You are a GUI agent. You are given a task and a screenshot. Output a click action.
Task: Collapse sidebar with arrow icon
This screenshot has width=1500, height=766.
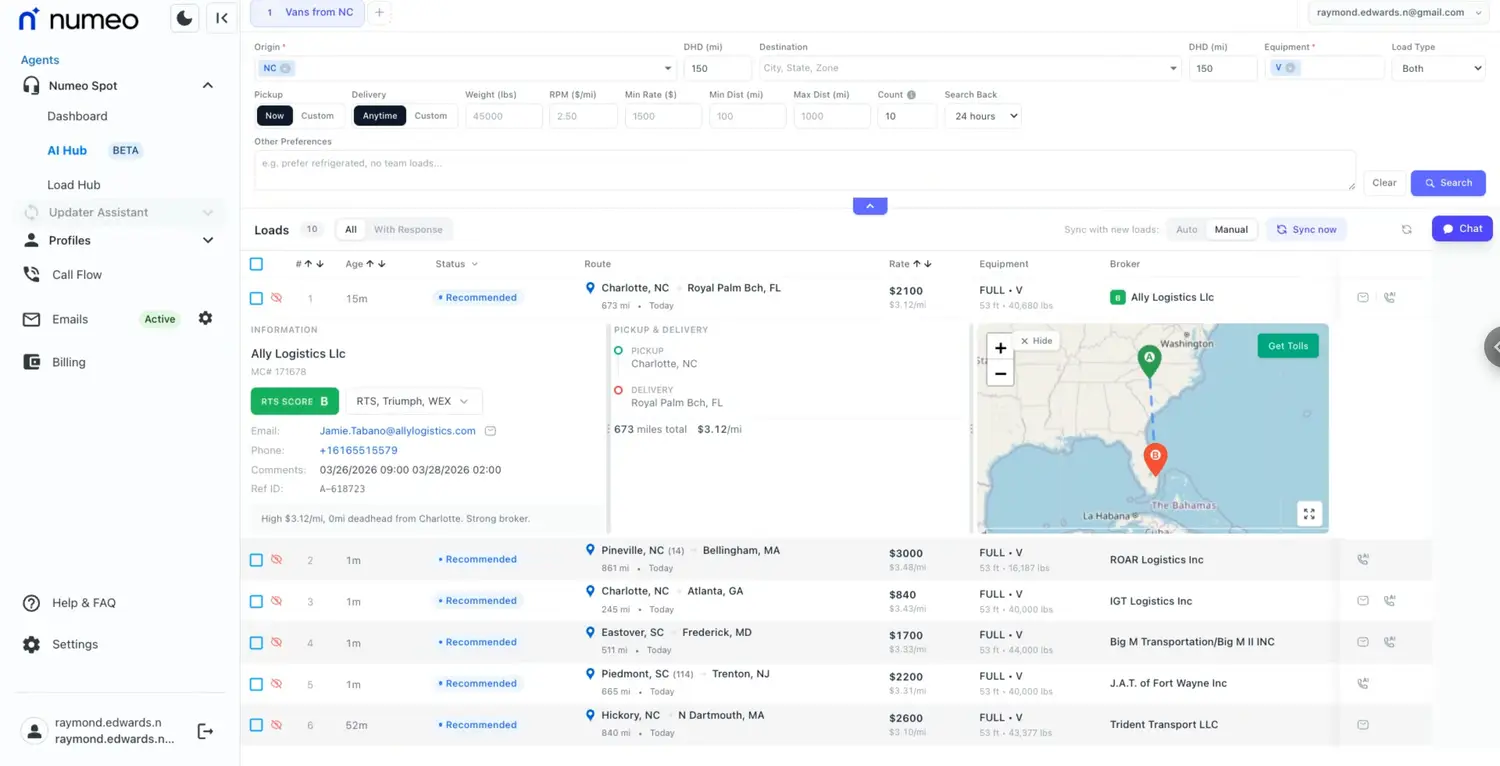pos(222,18)
